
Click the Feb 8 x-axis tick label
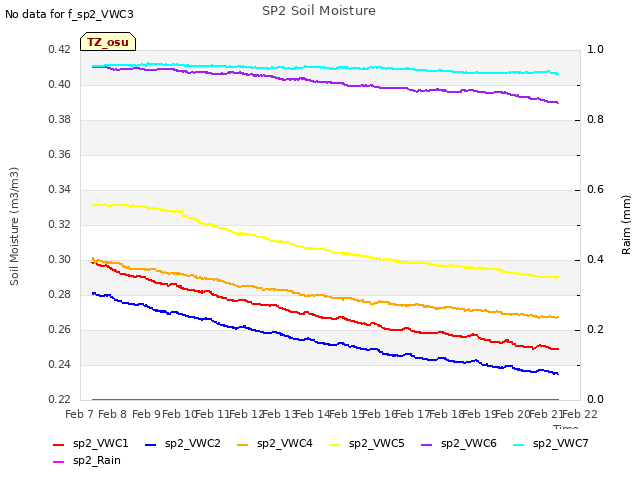point(113,414)
